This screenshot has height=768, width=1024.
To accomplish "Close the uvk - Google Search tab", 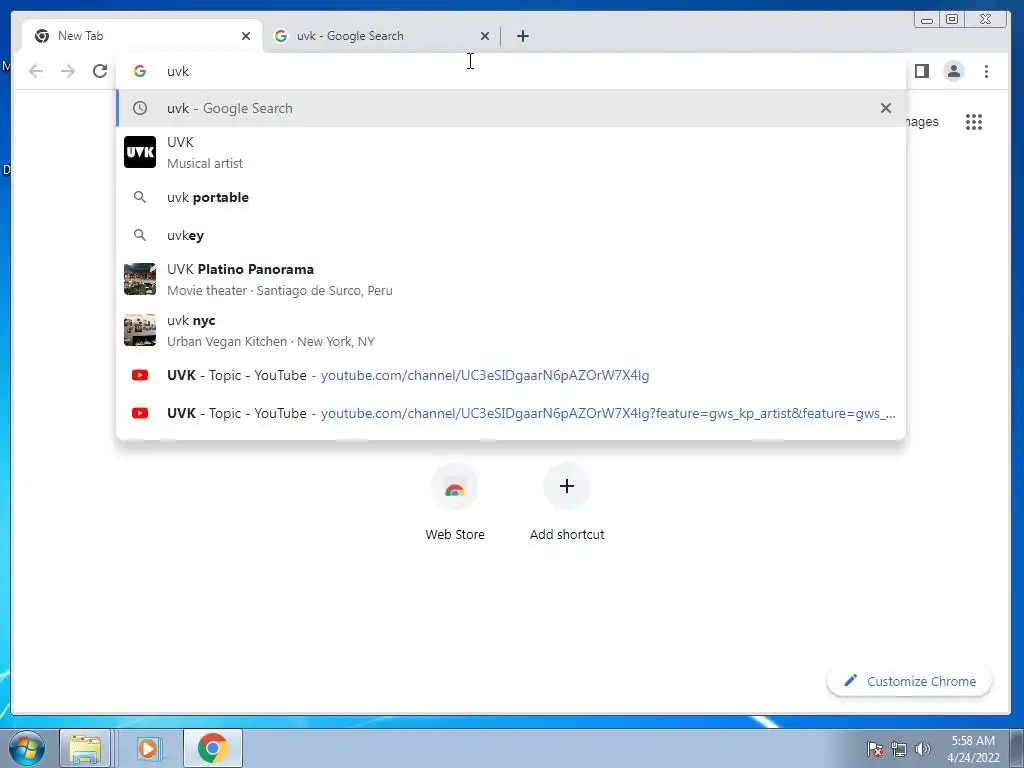I will 485,36.
